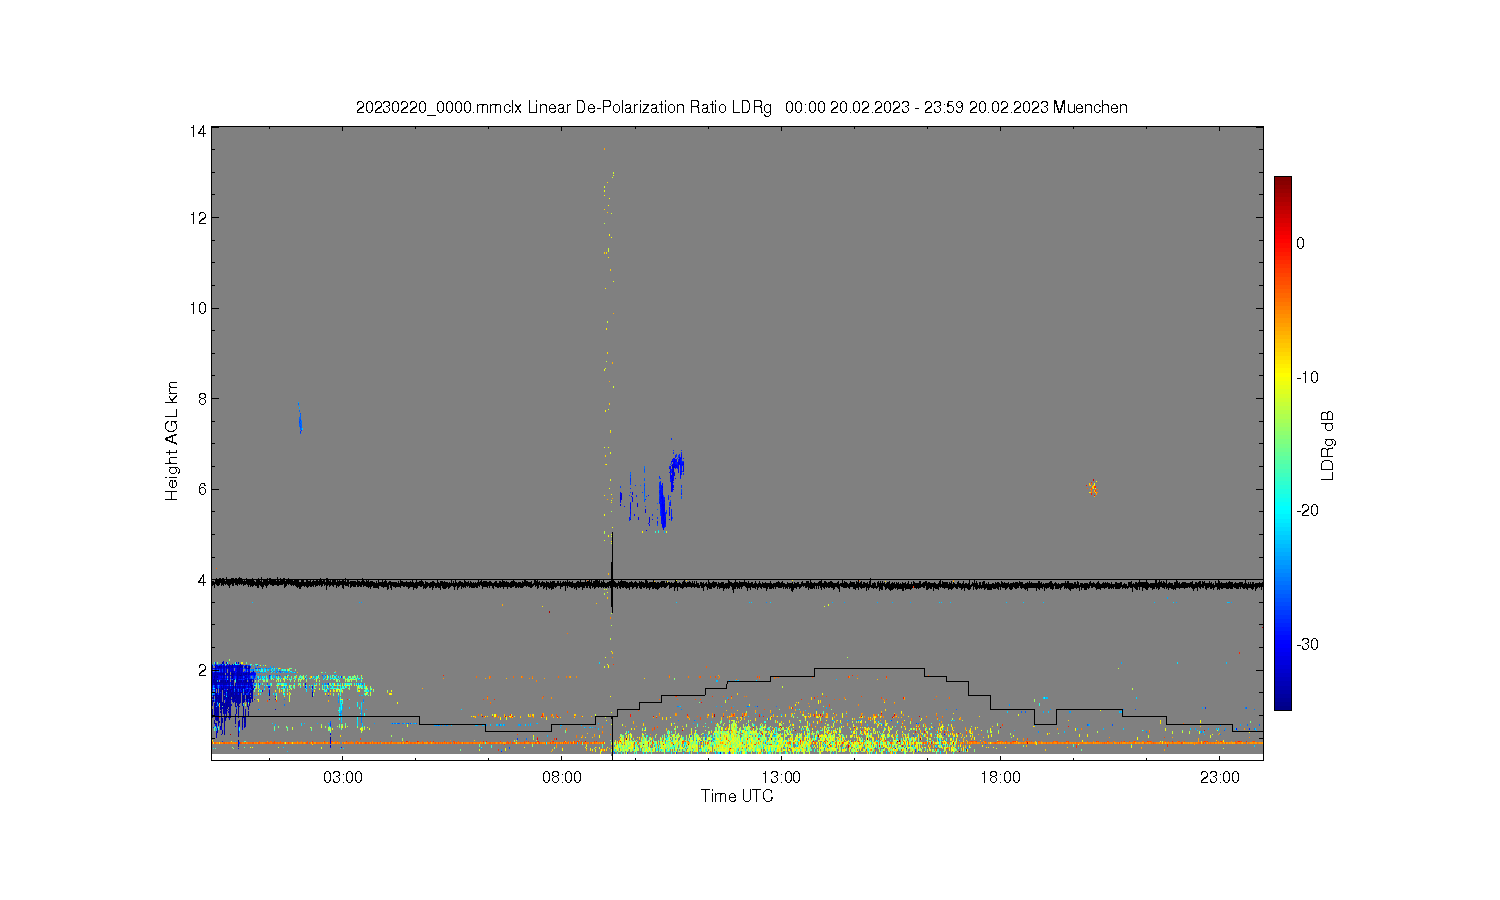Click the colorbar -10 dB label
1500x900 pixels.
click(x=1307, y=377)
